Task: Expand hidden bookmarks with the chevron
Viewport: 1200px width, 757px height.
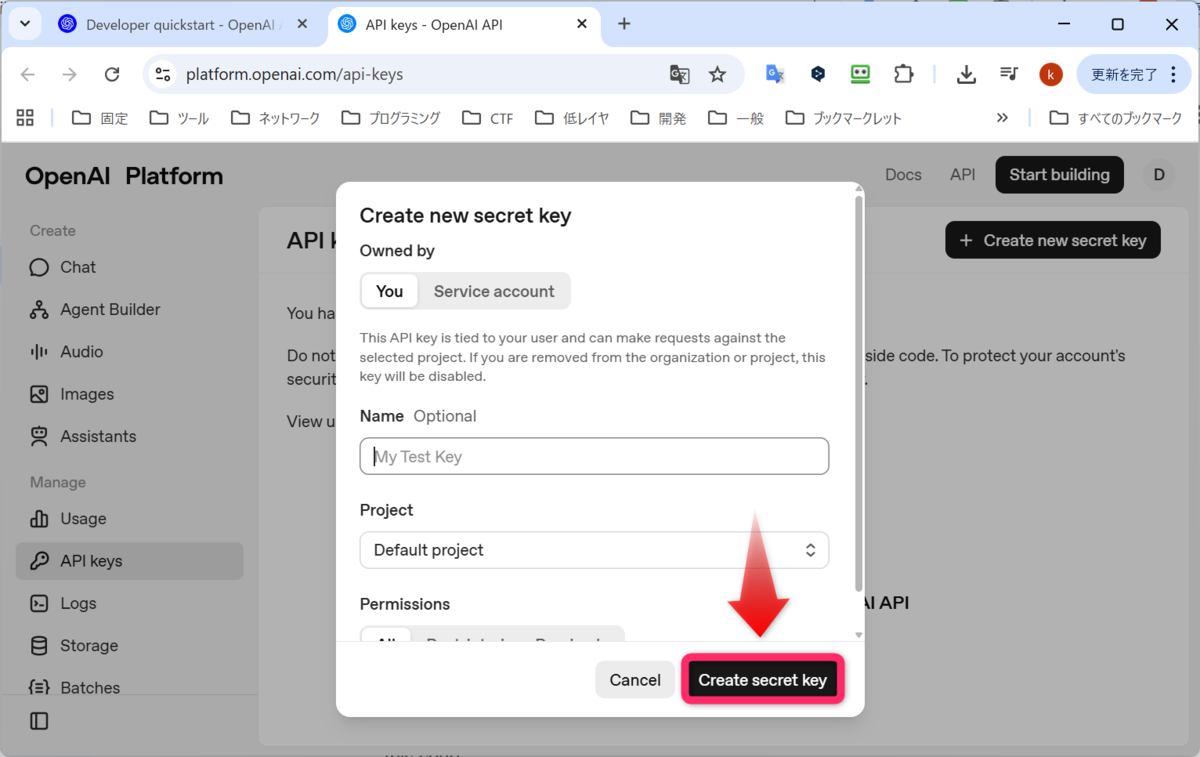Action: (x=1003, y=117)
